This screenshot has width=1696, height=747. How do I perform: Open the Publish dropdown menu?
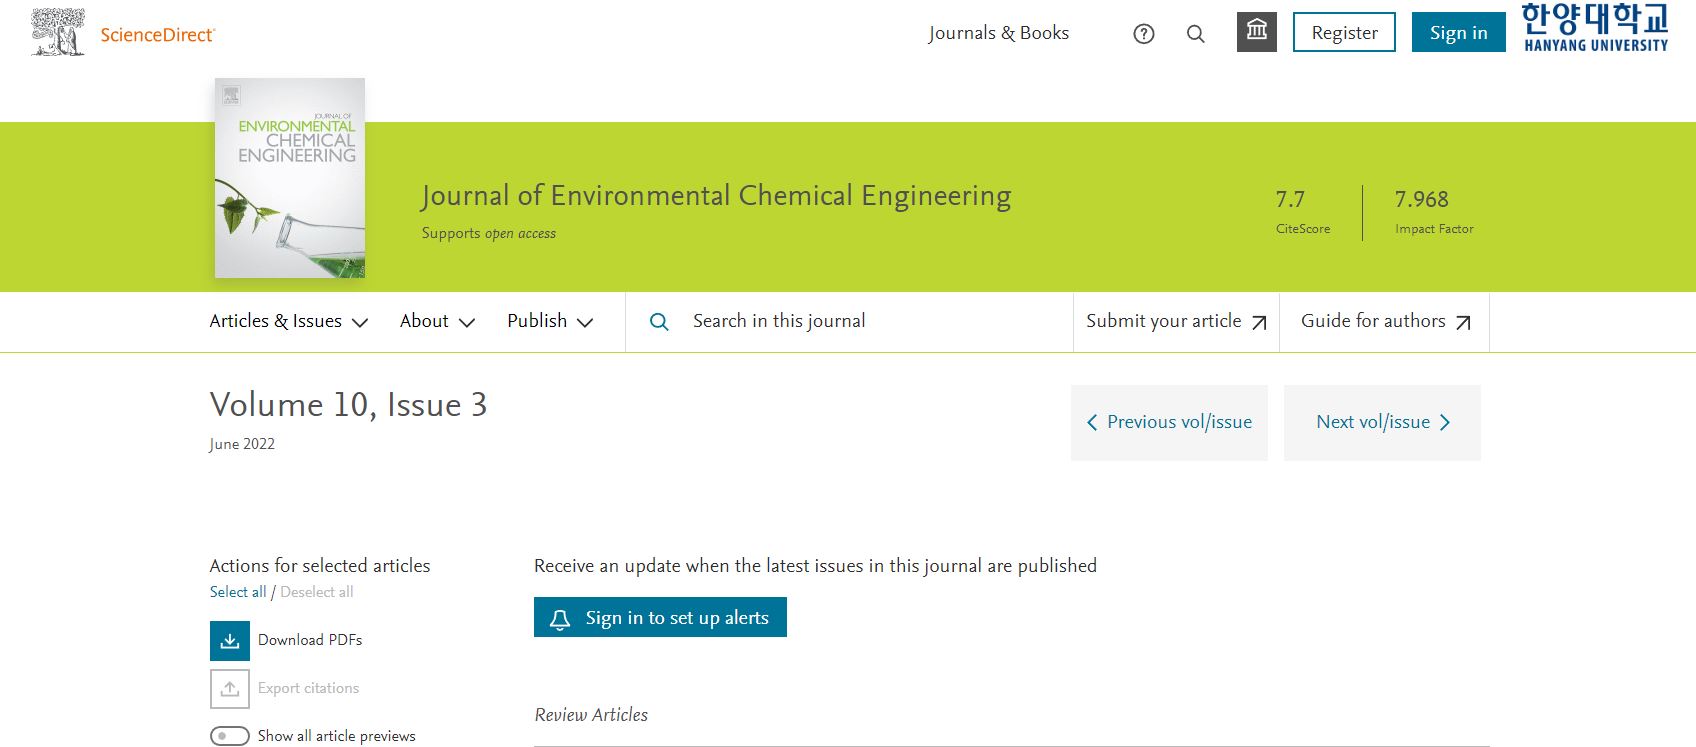pos(550,321)
